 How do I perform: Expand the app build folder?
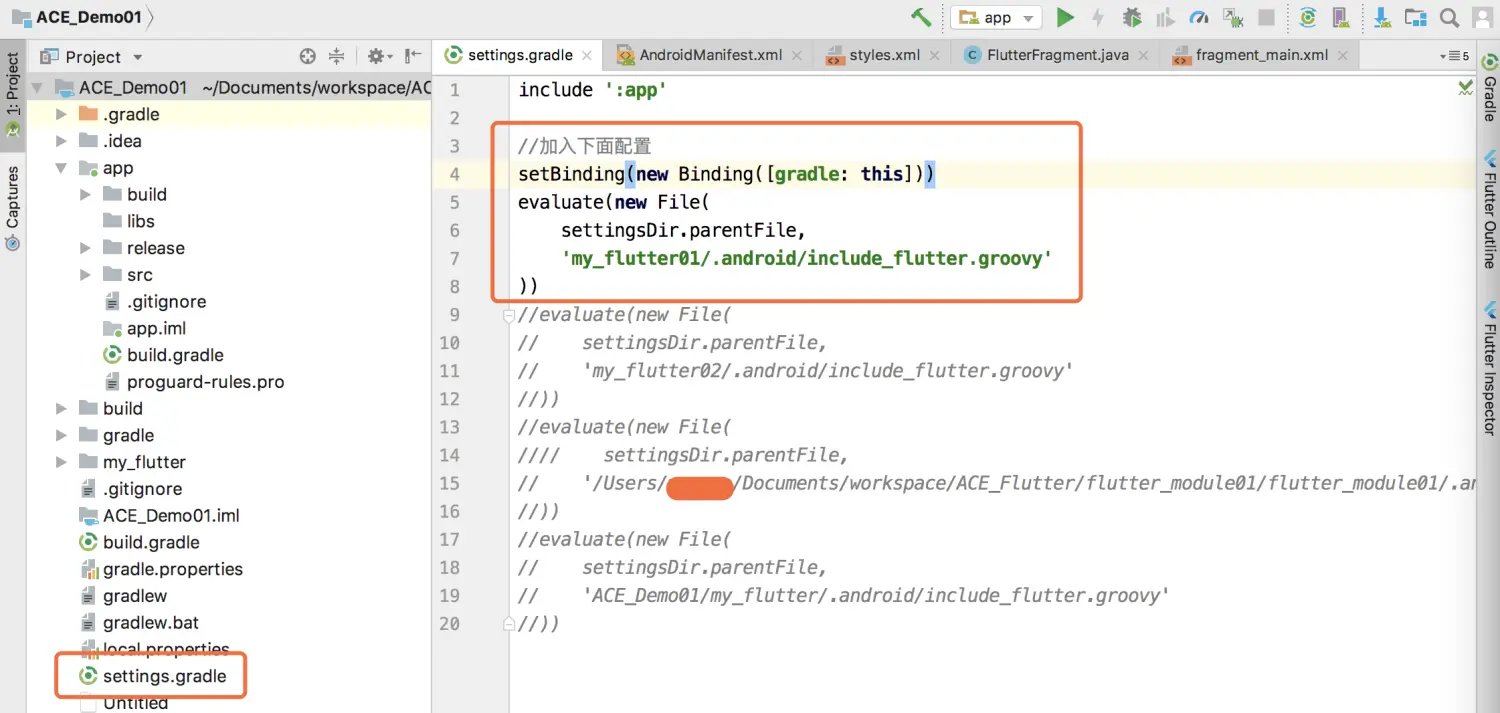[86, 195]
